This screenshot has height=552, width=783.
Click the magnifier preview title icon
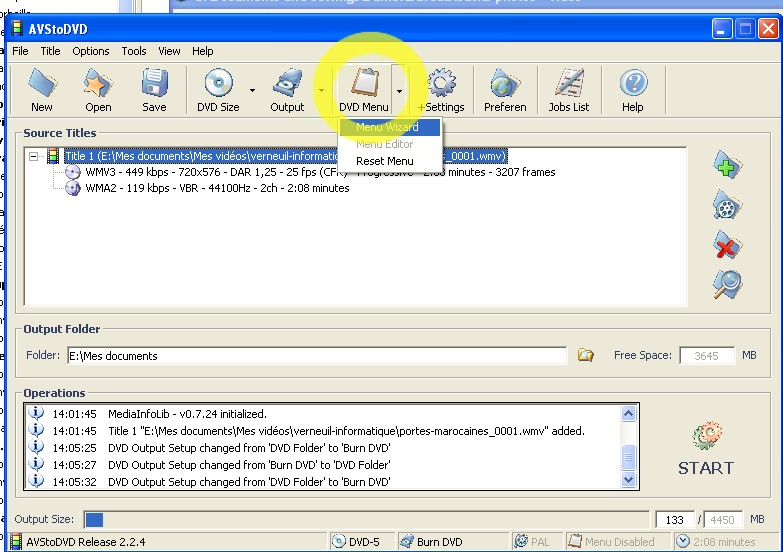tap(727, 285)
